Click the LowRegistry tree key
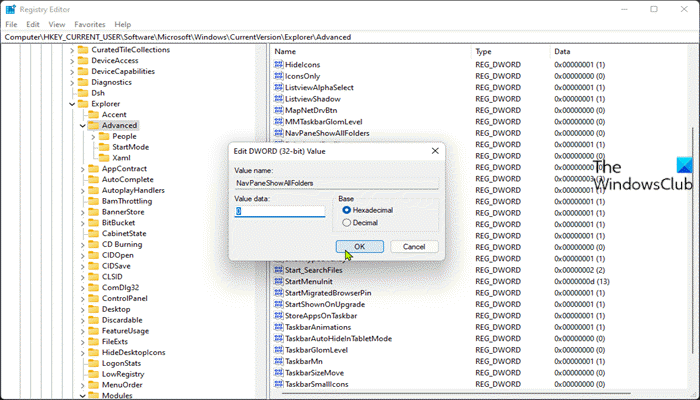 123,374
